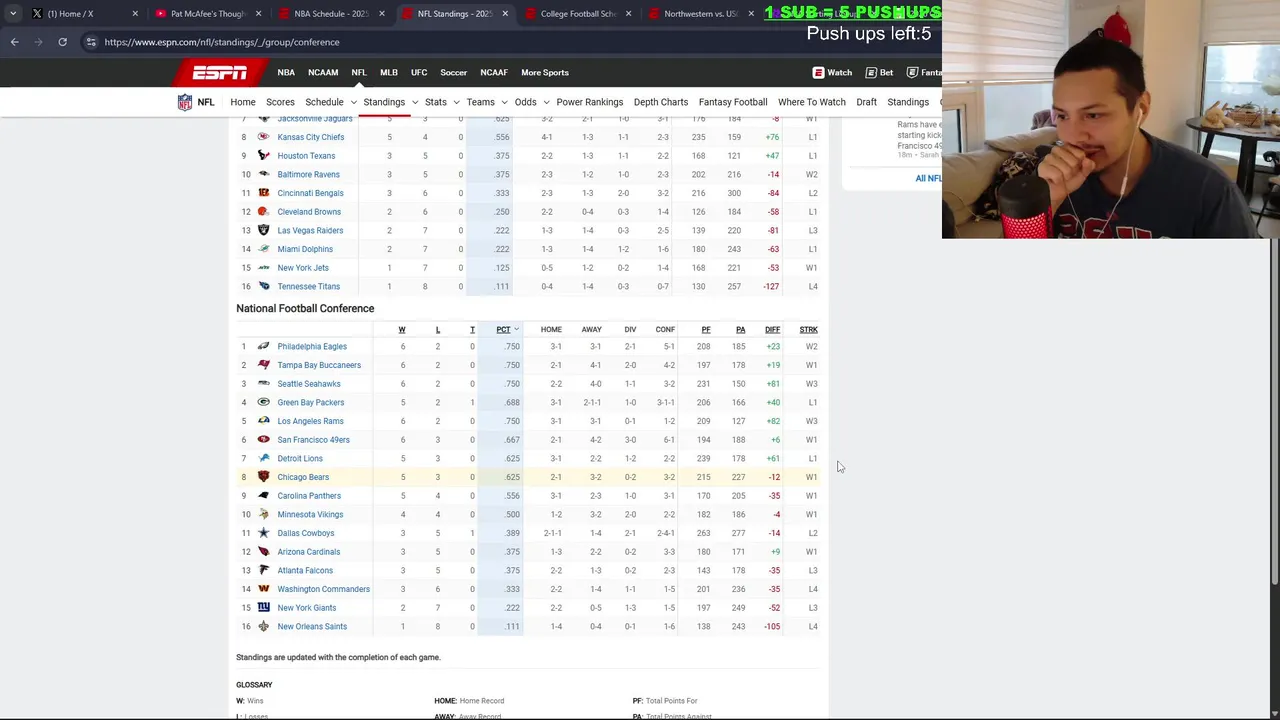Image resolution: width=1280 pixels, height=720 pixels.
Task: Expand the Stats dropdown chevron
Action: tap(456, 102)
